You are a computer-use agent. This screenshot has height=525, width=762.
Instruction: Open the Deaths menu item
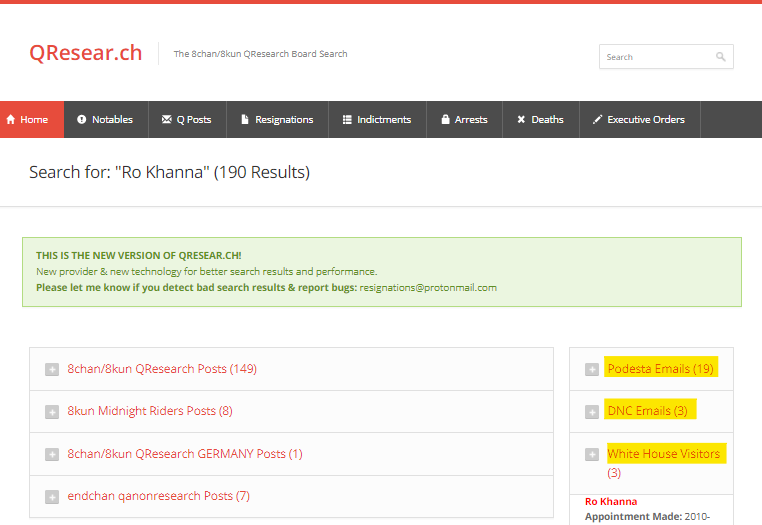(540, 120)
